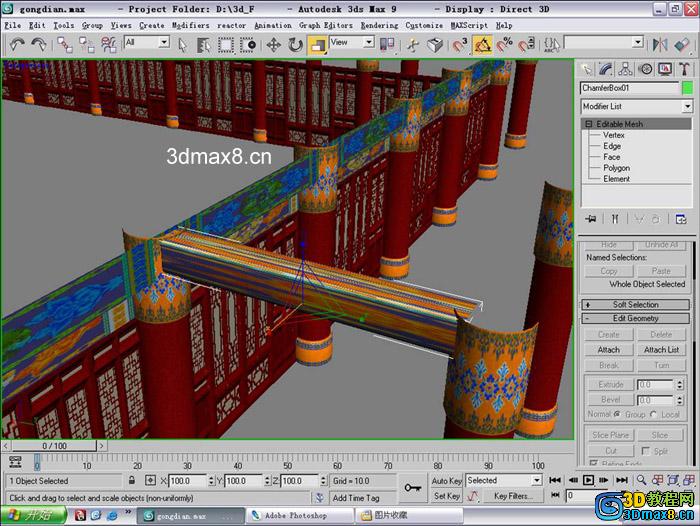
Task: Select the Unlink Selection tool
Action: pyautogui.click(x=87, y=45)
